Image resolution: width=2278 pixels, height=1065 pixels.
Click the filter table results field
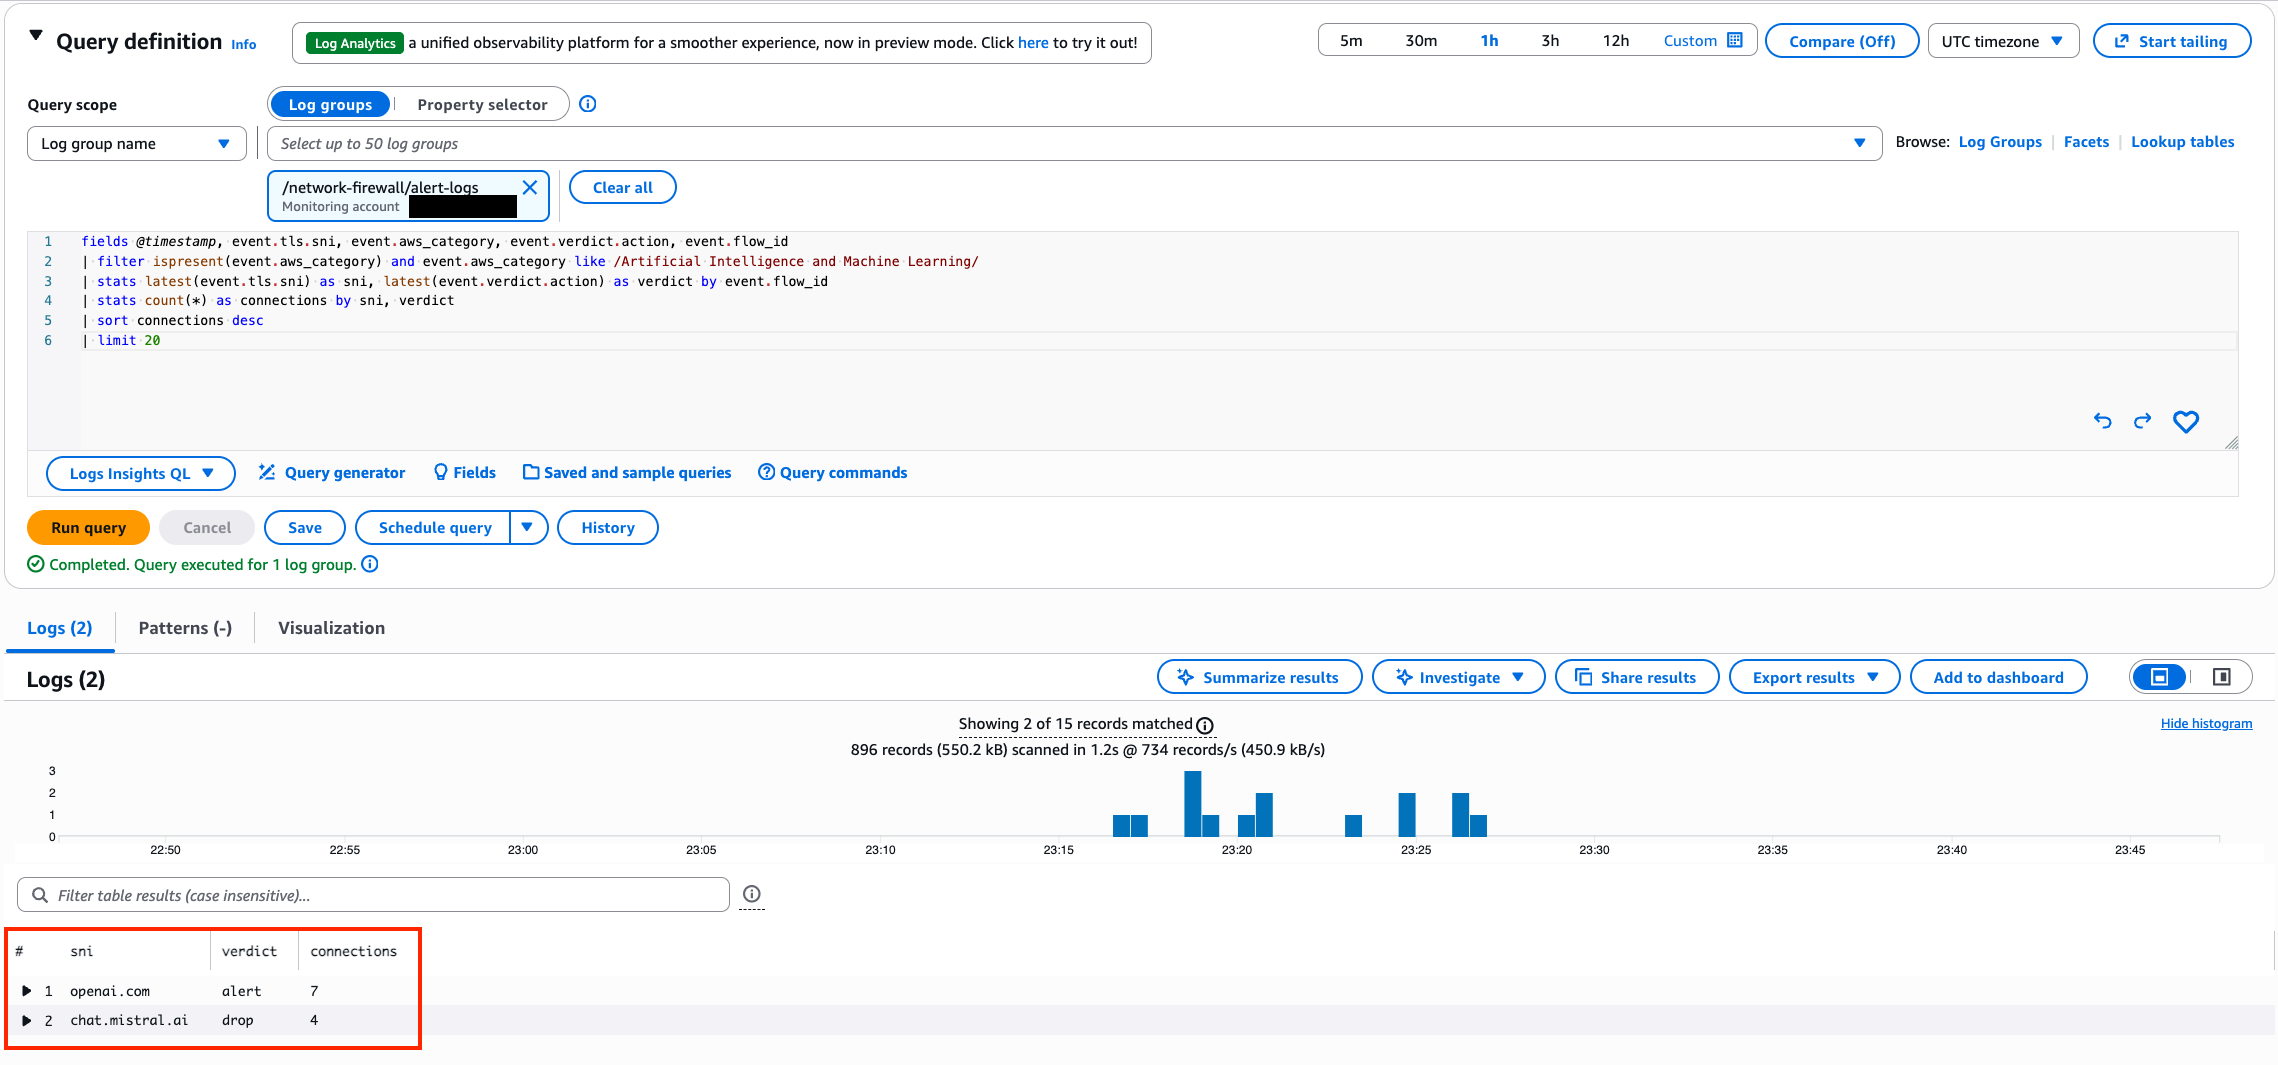[373, 895]
